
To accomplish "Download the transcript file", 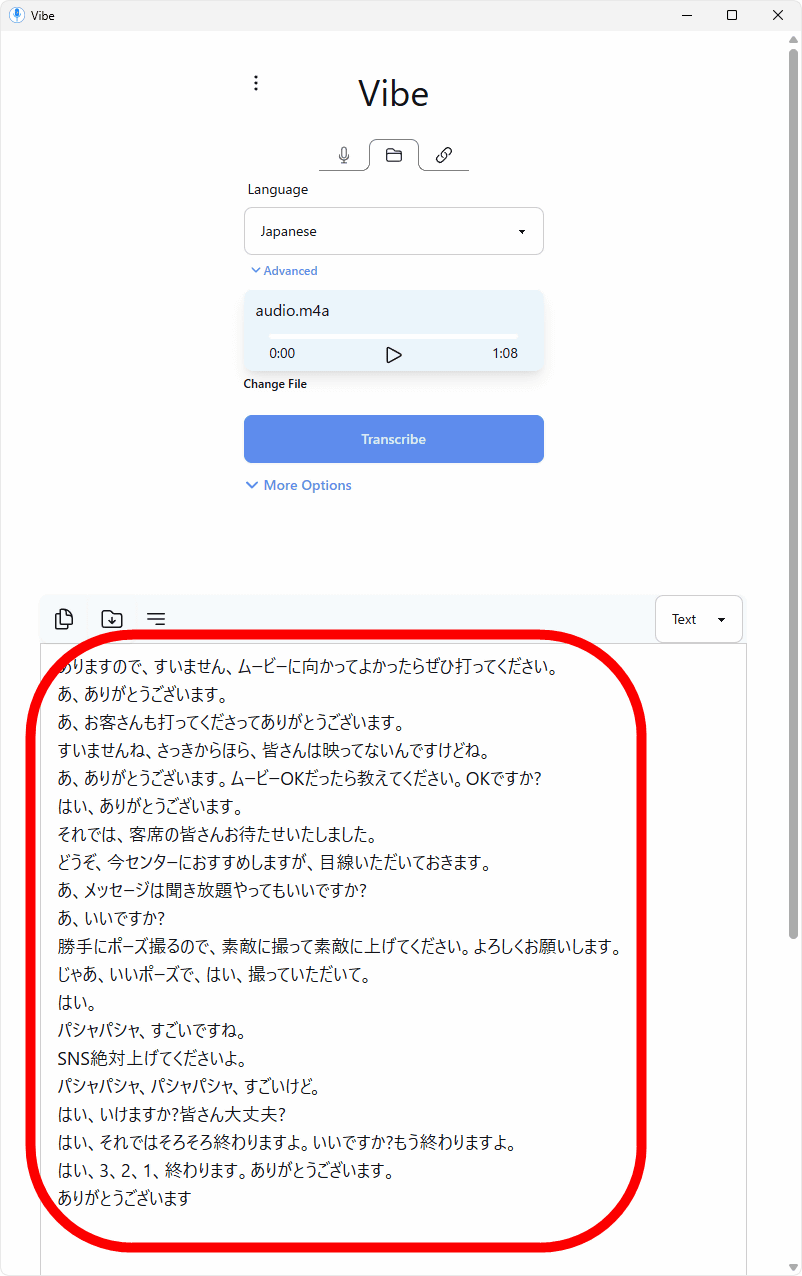I will (x=112, y=619).
